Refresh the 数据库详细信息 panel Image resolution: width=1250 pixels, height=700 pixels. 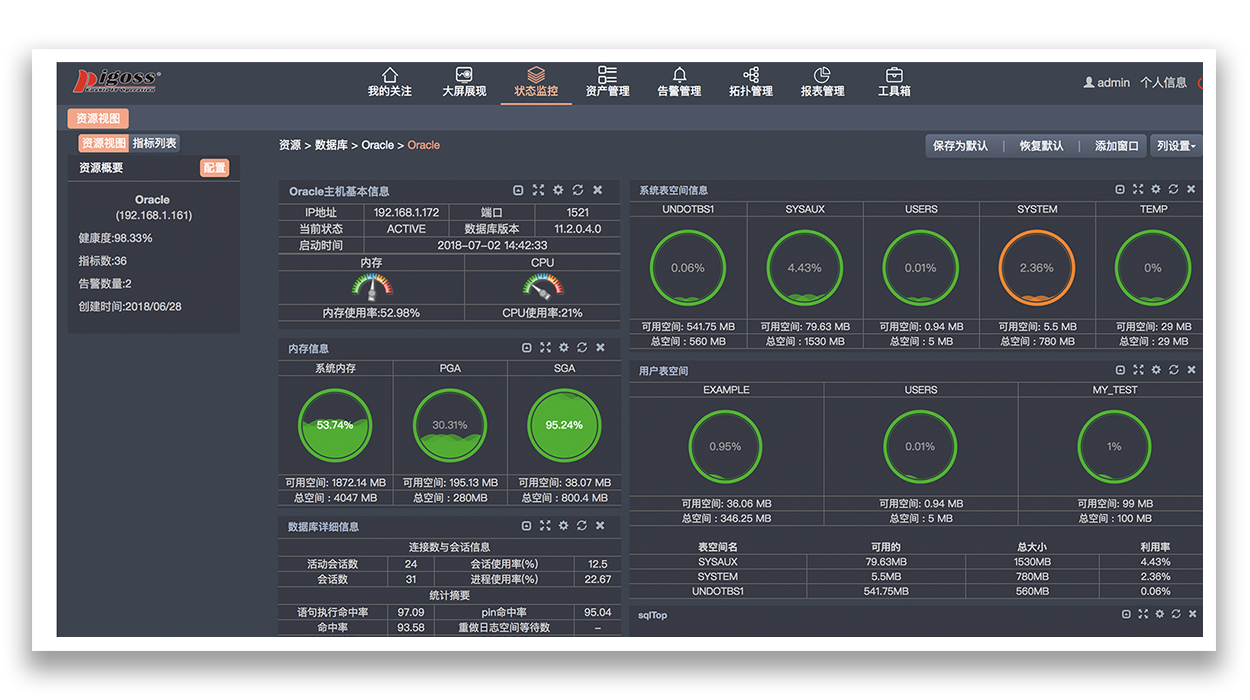(582, 525)
